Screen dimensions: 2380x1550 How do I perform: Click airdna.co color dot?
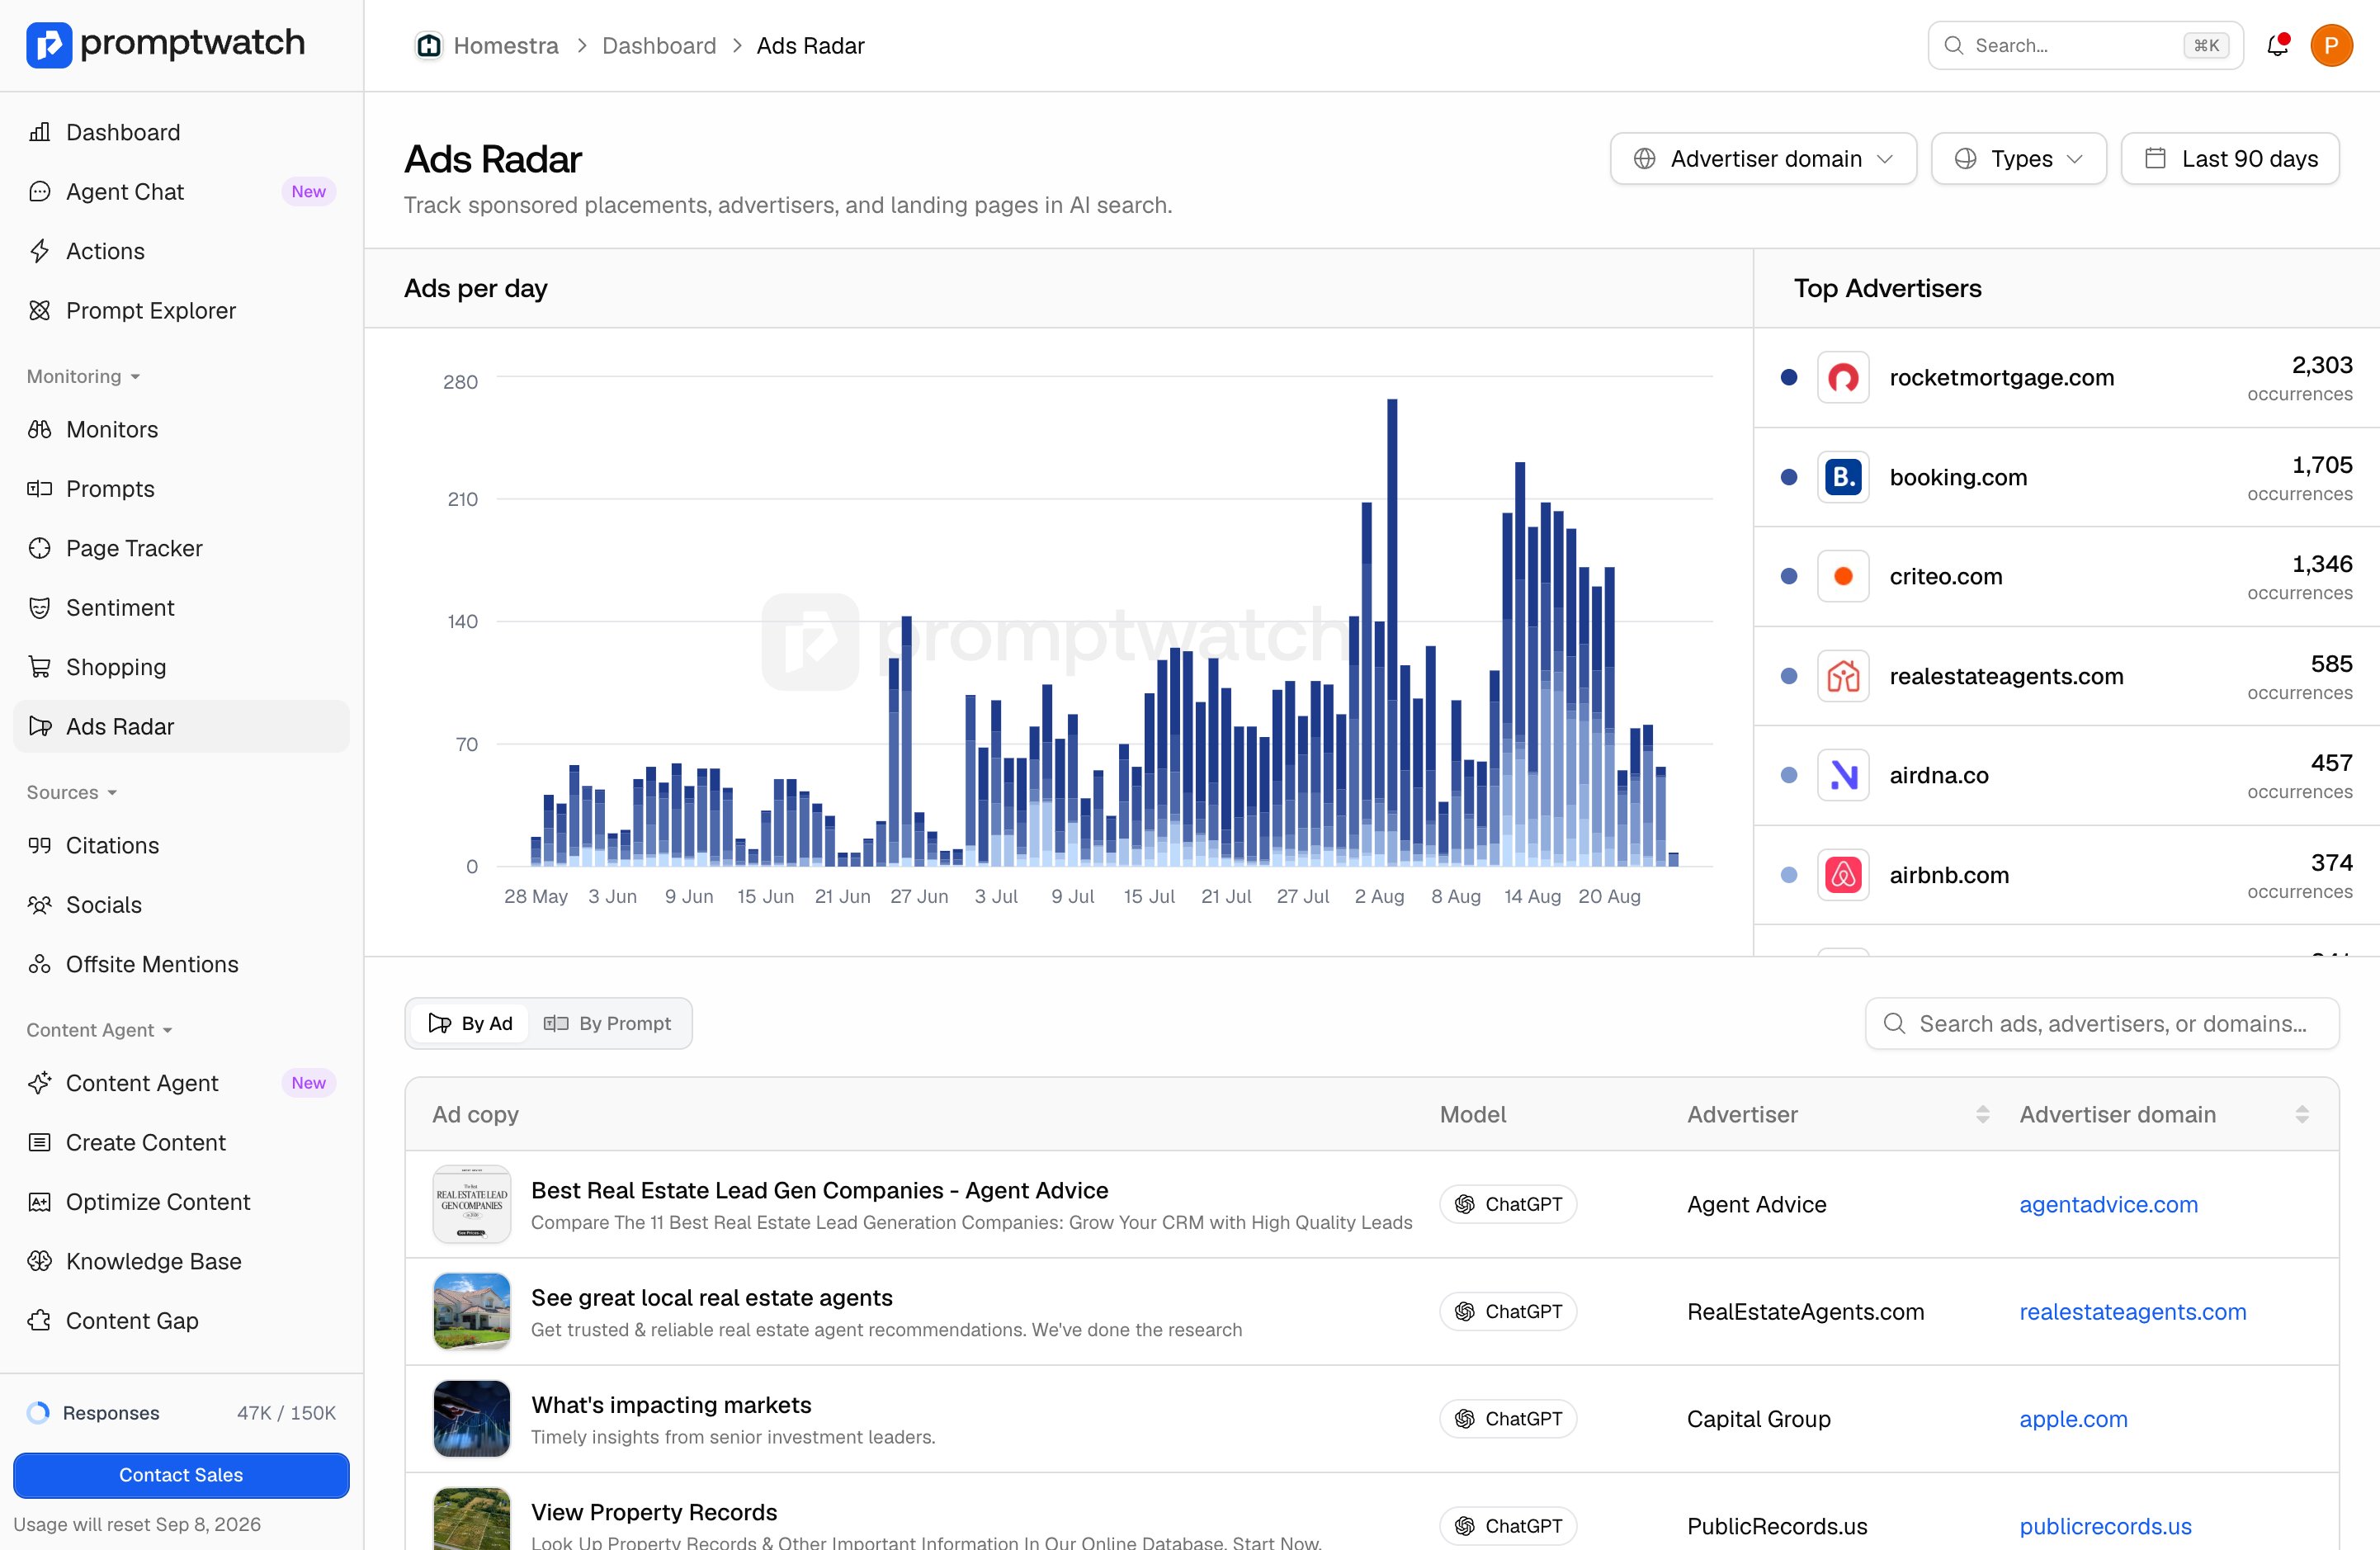tap(1789, 775)
